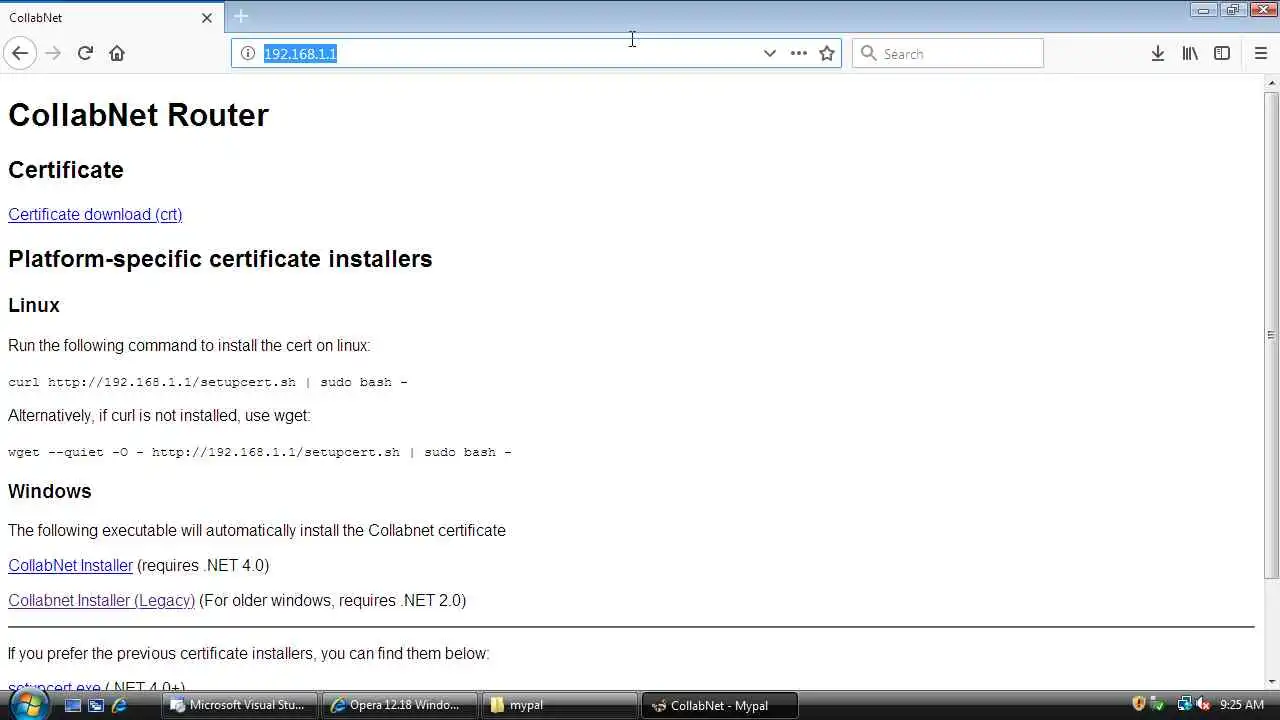Reload the current page
Image resolution: width=1280 pixels, height=720 pixels.
[x=85, y=53]
